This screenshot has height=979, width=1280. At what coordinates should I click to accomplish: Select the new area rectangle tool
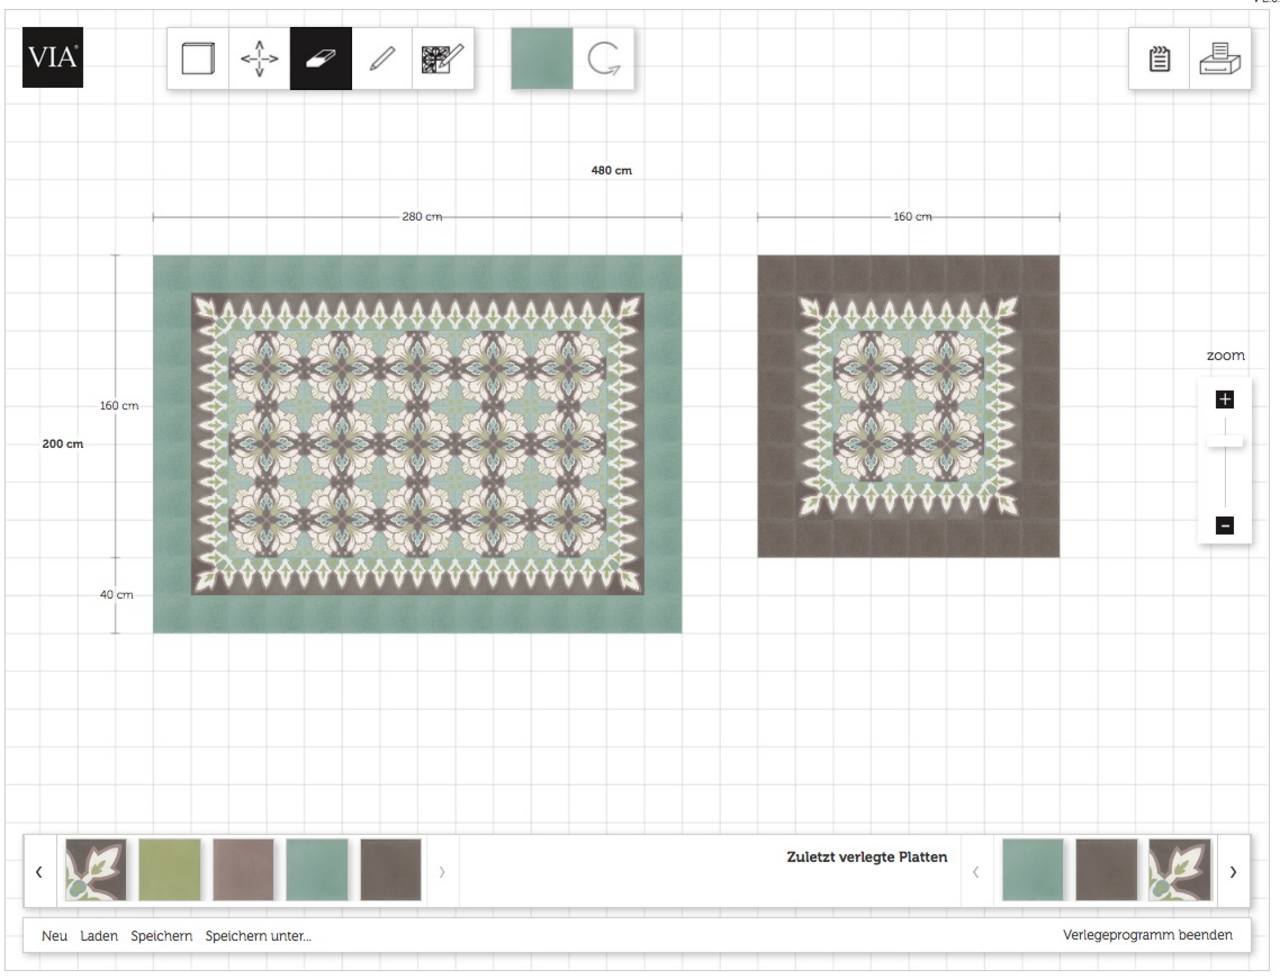coord(198,59)
